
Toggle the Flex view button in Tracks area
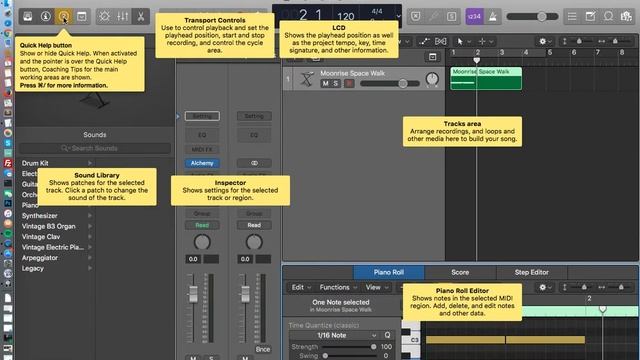pyautogui.click(x=441, y=41)
